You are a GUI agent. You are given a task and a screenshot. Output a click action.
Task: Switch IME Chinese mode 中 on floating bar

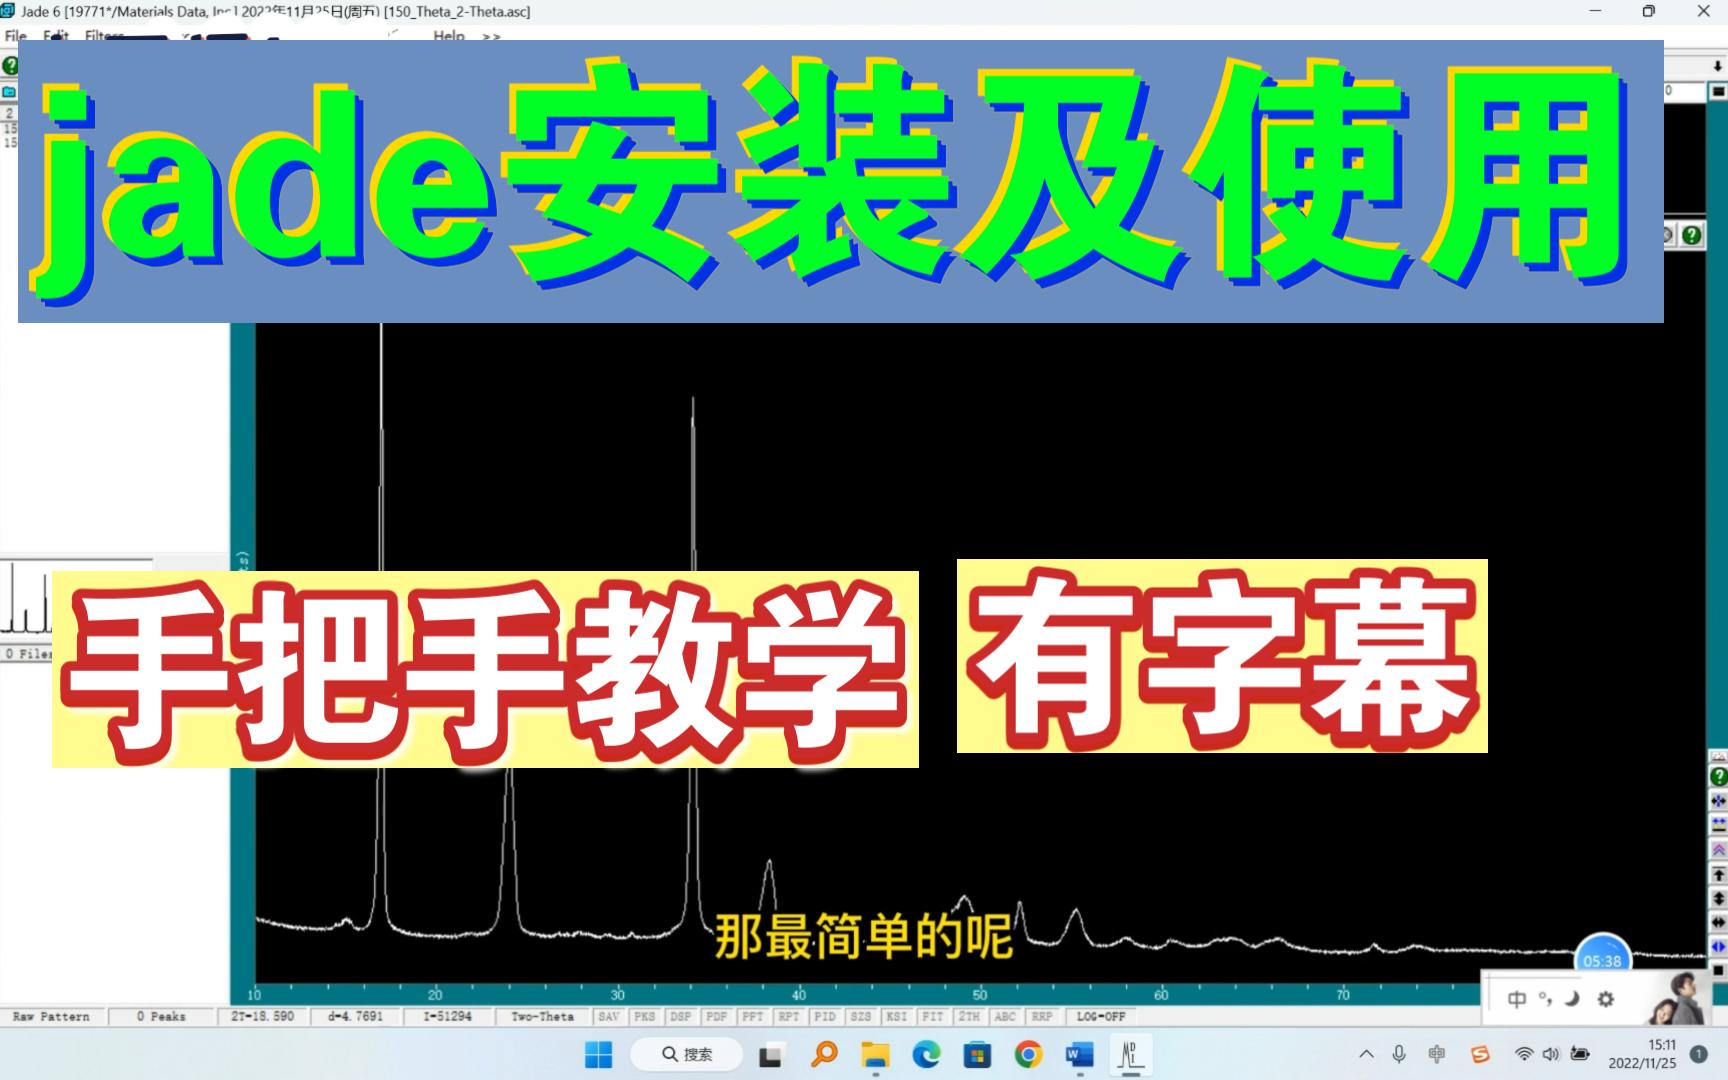(x=1517, y=999)
